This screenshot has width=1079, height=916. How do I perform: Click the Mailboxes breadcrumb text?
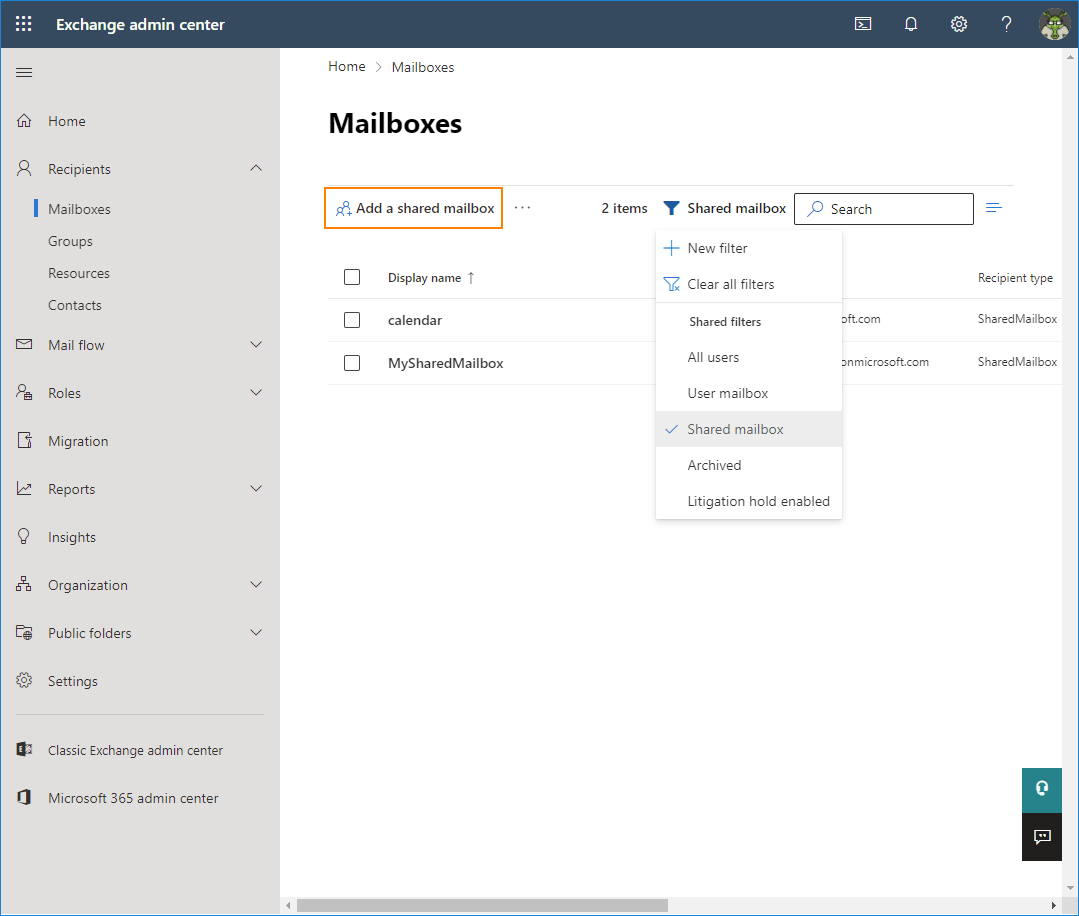point(423,67)
